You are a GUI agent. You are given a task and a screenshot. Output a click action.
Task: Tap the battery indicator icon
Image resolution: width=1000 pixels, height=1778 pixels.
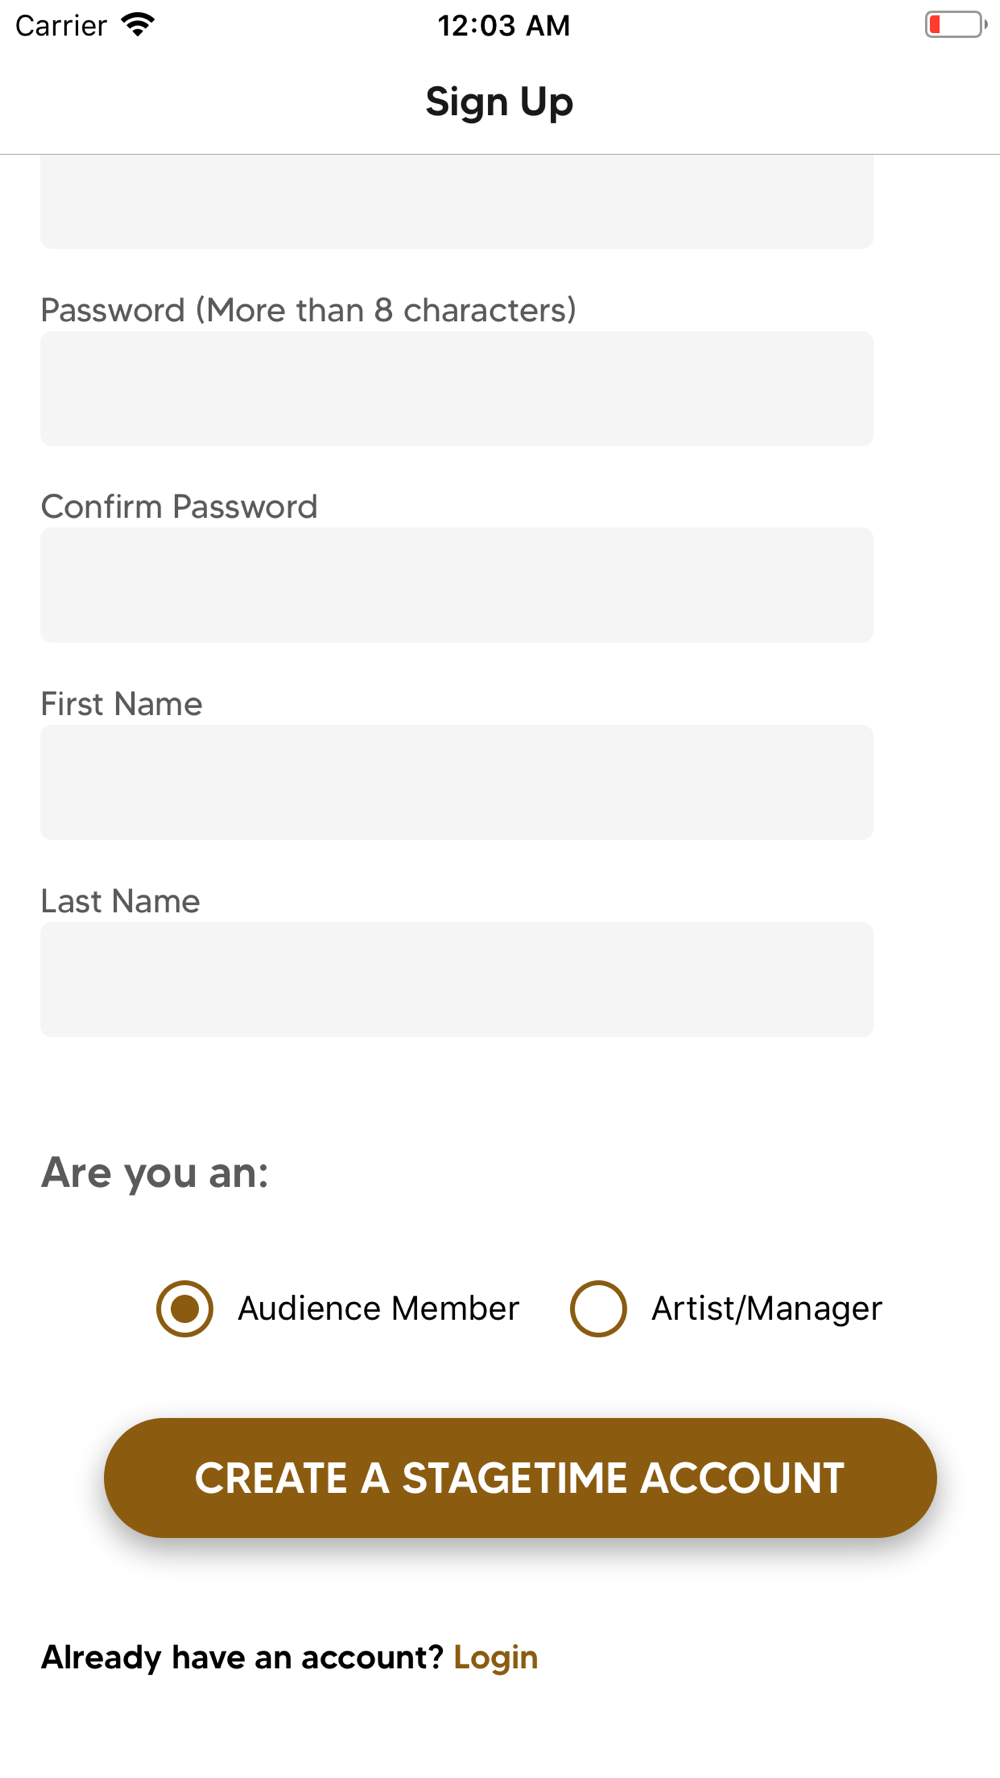[956, 25]
